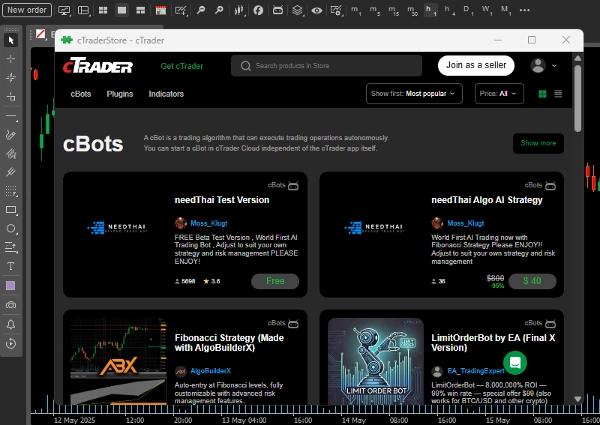
Task: Select m30 timeframe
Action: click(x=412, y=10)
